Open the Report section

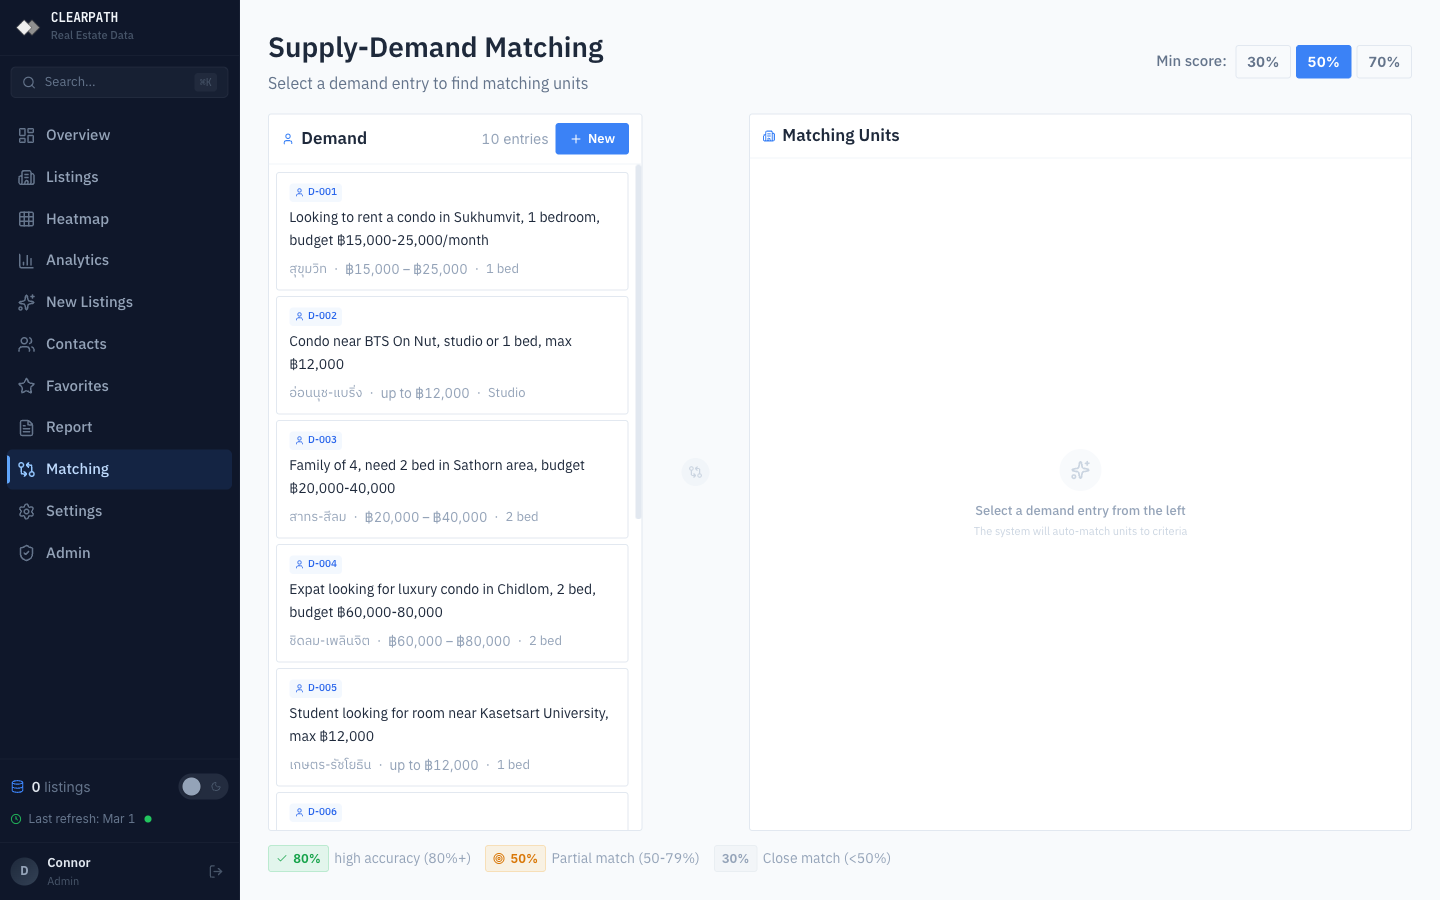pos(69,427)
